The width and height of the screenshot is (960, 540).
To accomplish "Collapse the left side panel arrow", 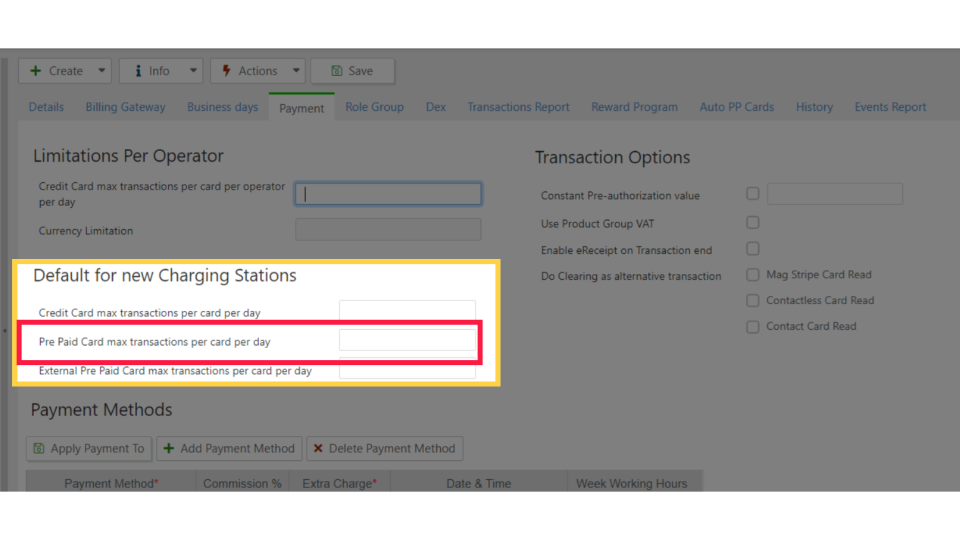I will pos(5,331).
